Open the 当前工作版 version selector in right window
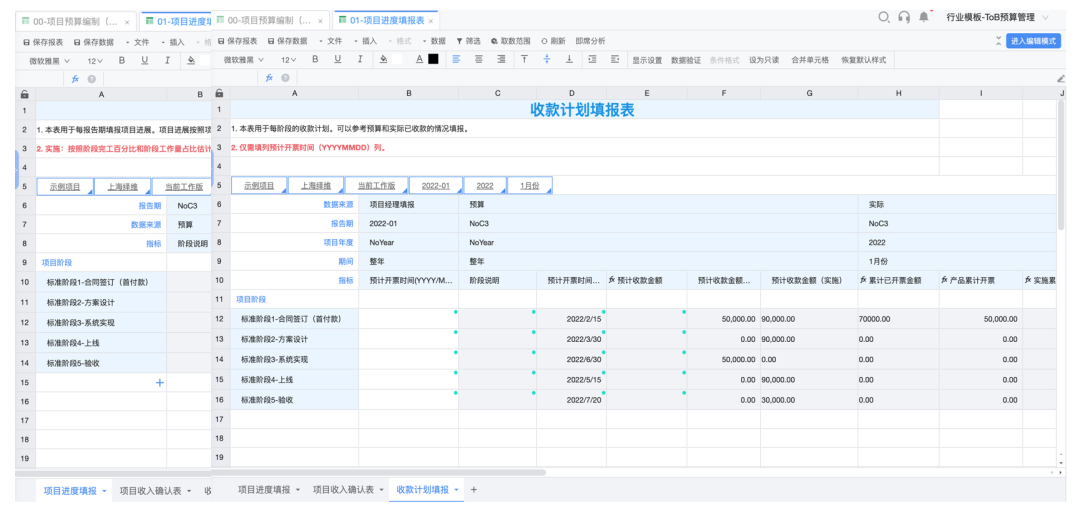The image size is (1080, 513). [375, 185]
